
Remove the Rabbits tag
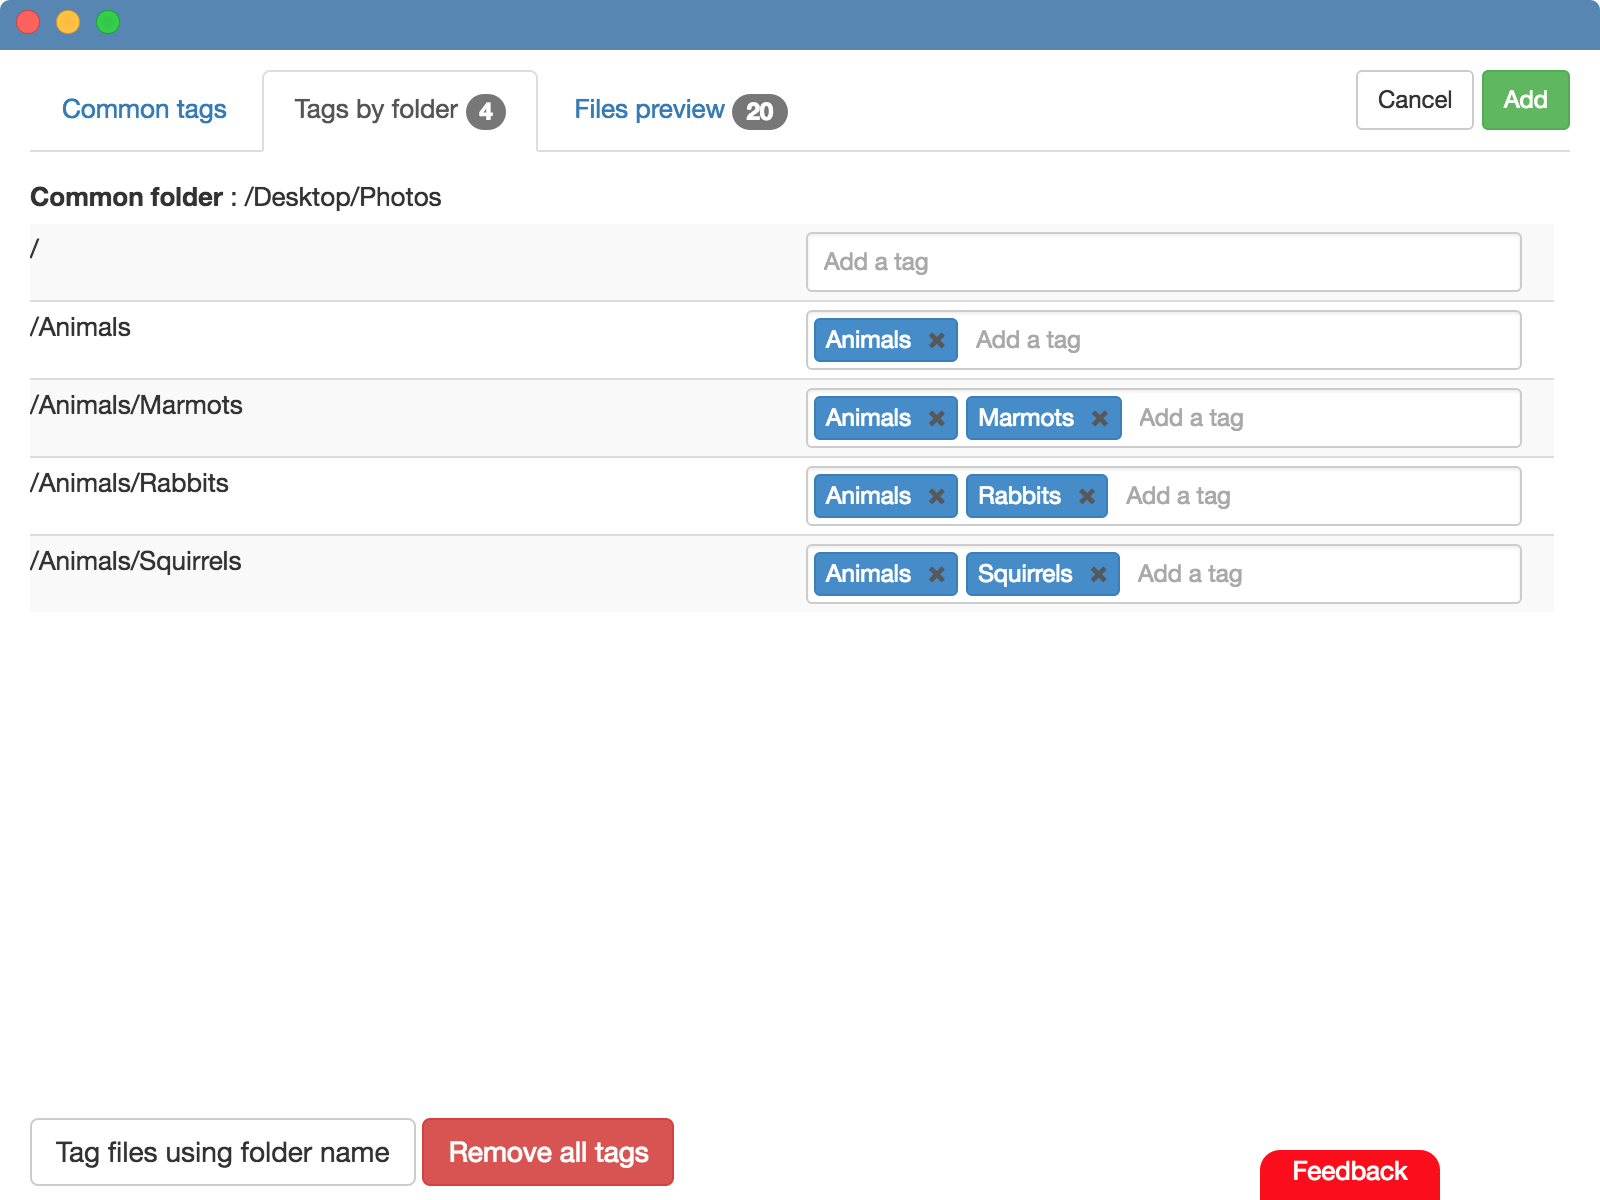coord(1086,496)
